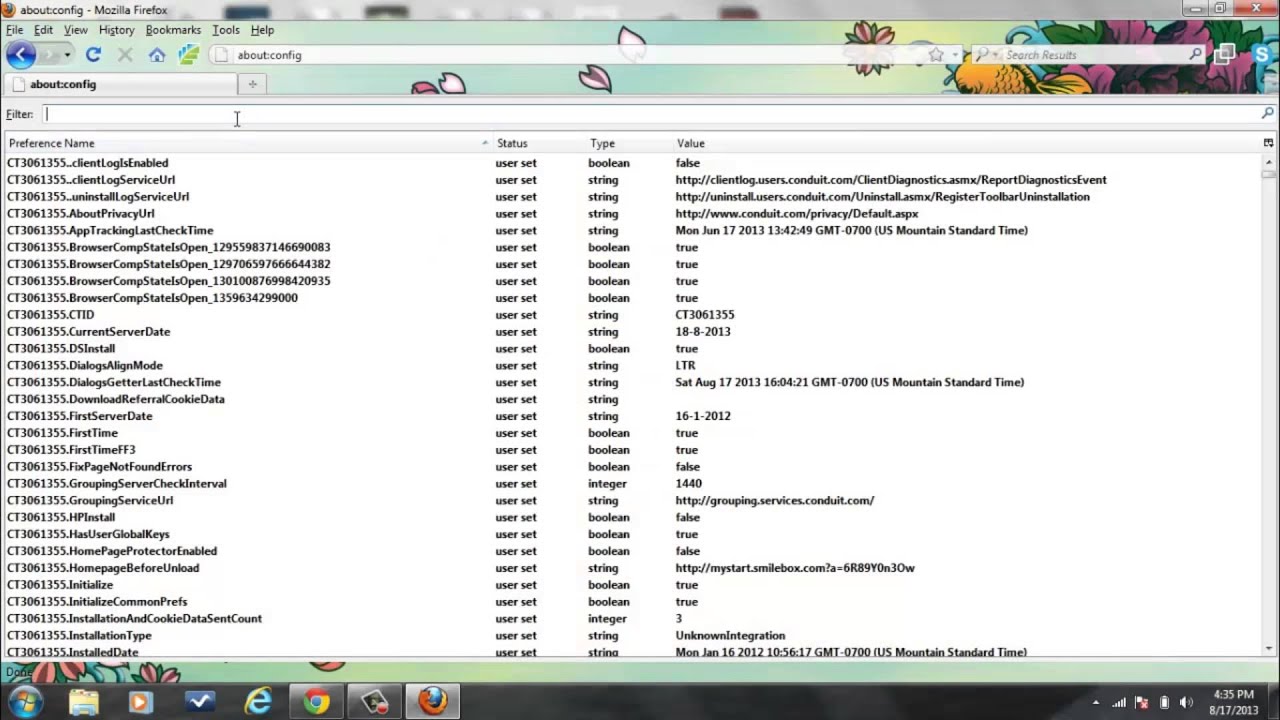Open a new tab with the plus button
1280x720 pixels.
(252, 84)
